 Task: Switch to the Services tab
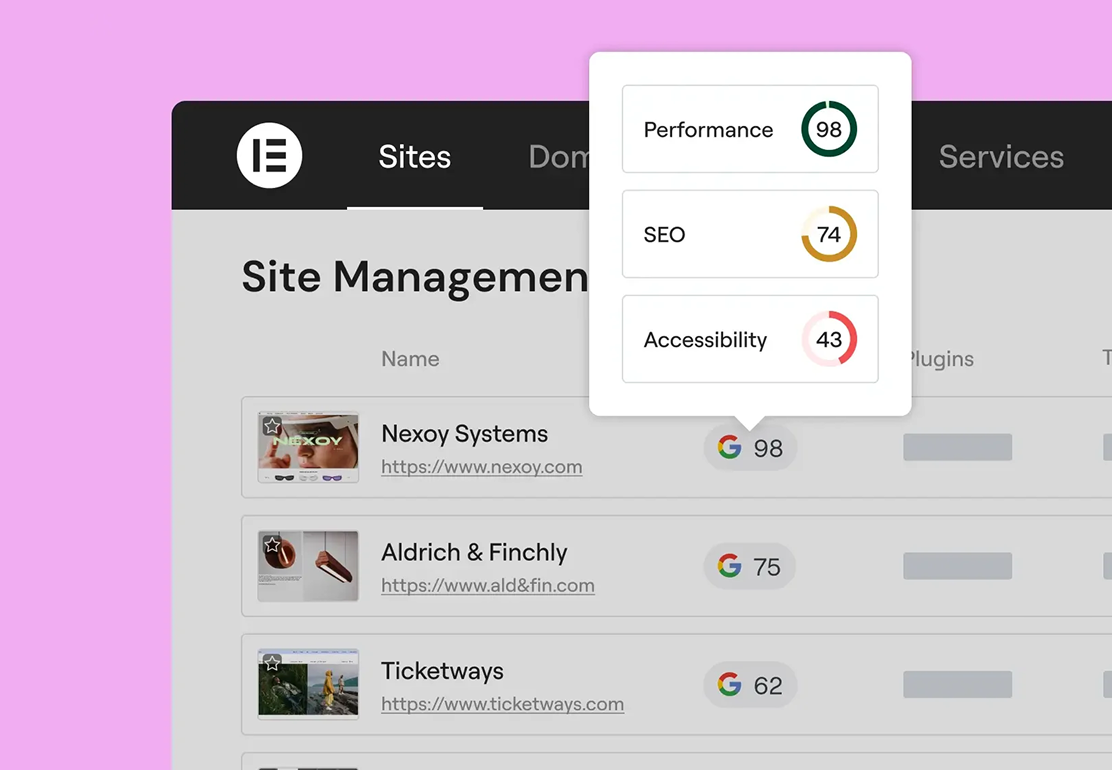[1001, 157]
